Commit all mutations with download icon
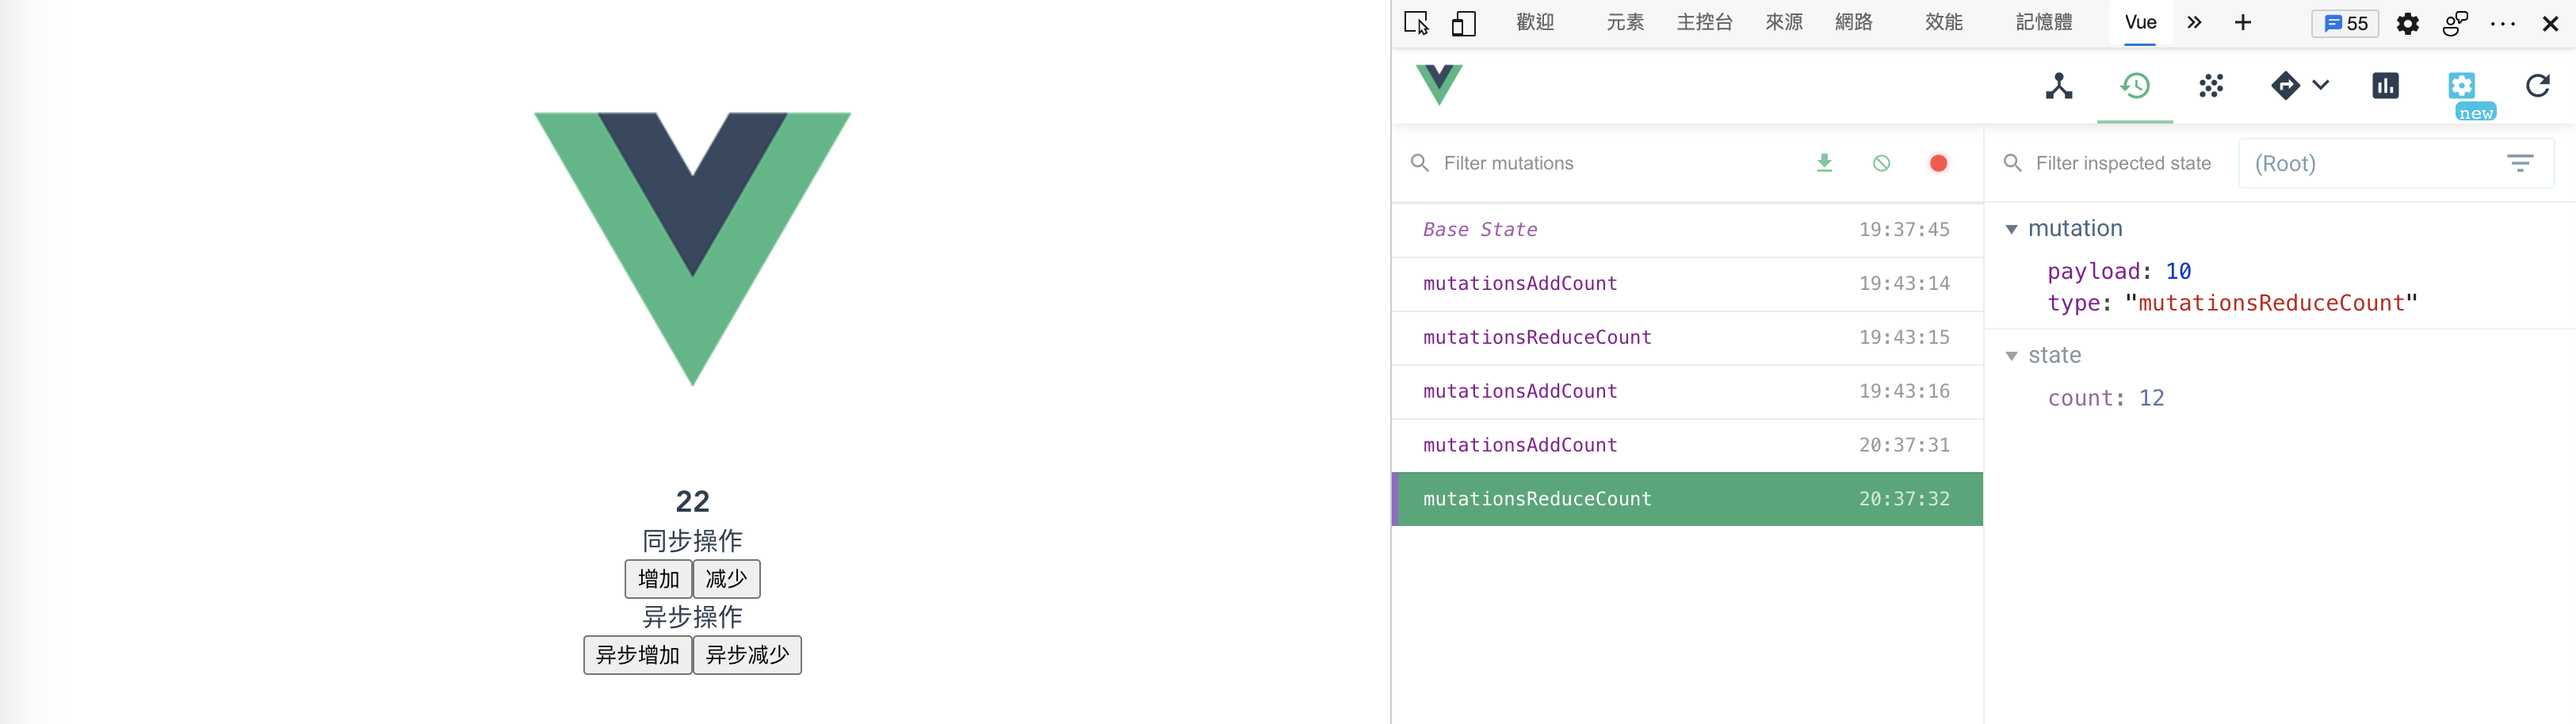This screenshot has width=2576, height=724. [x=1824, y=163]
